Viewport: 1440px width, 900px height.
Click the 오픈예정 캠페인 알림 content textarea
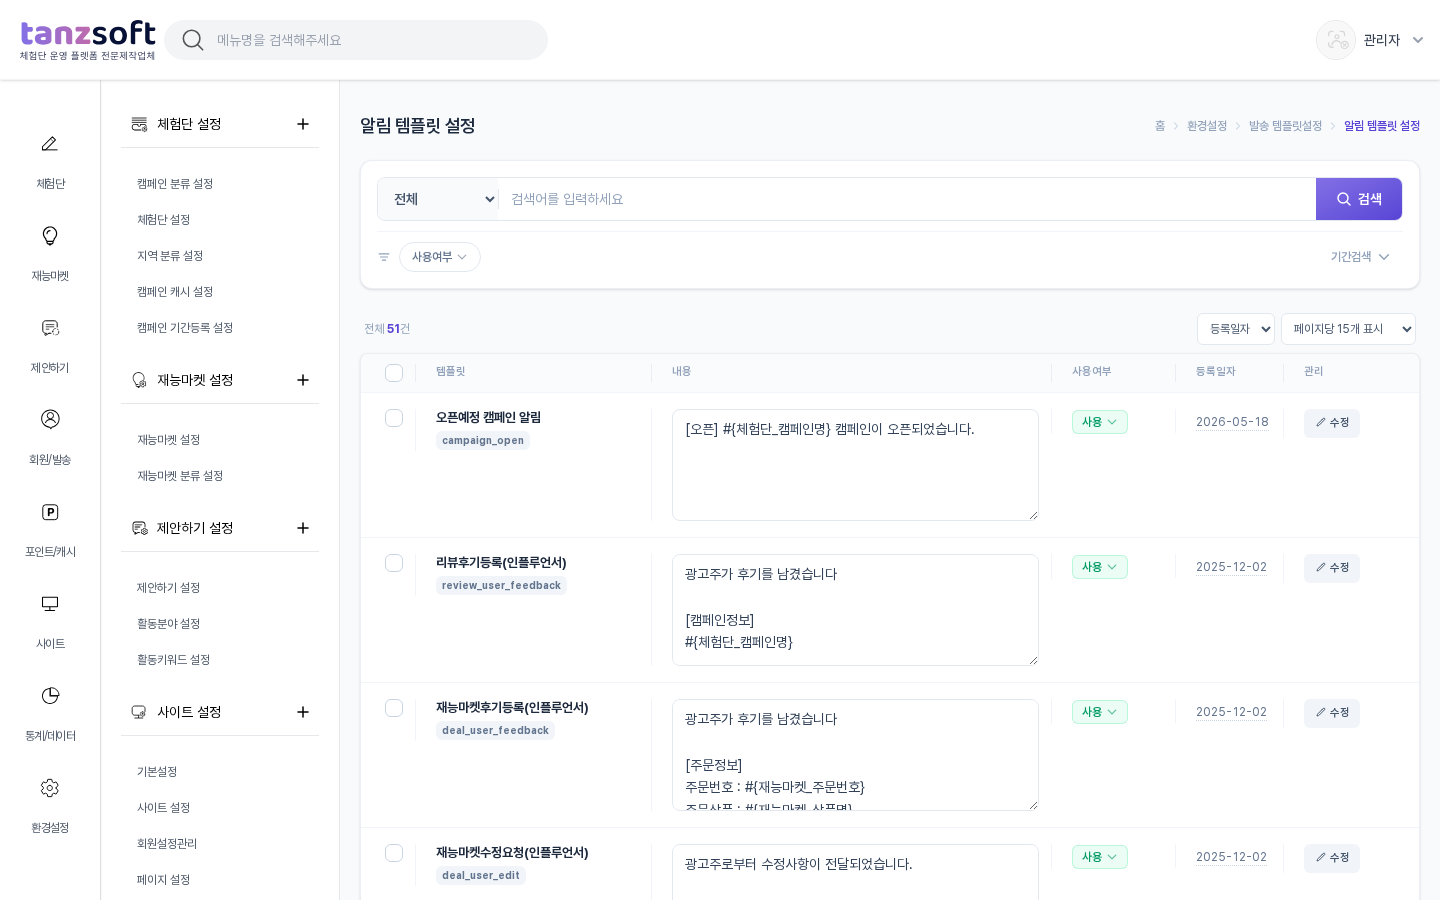pyautogui.click(x=855, y=465)
